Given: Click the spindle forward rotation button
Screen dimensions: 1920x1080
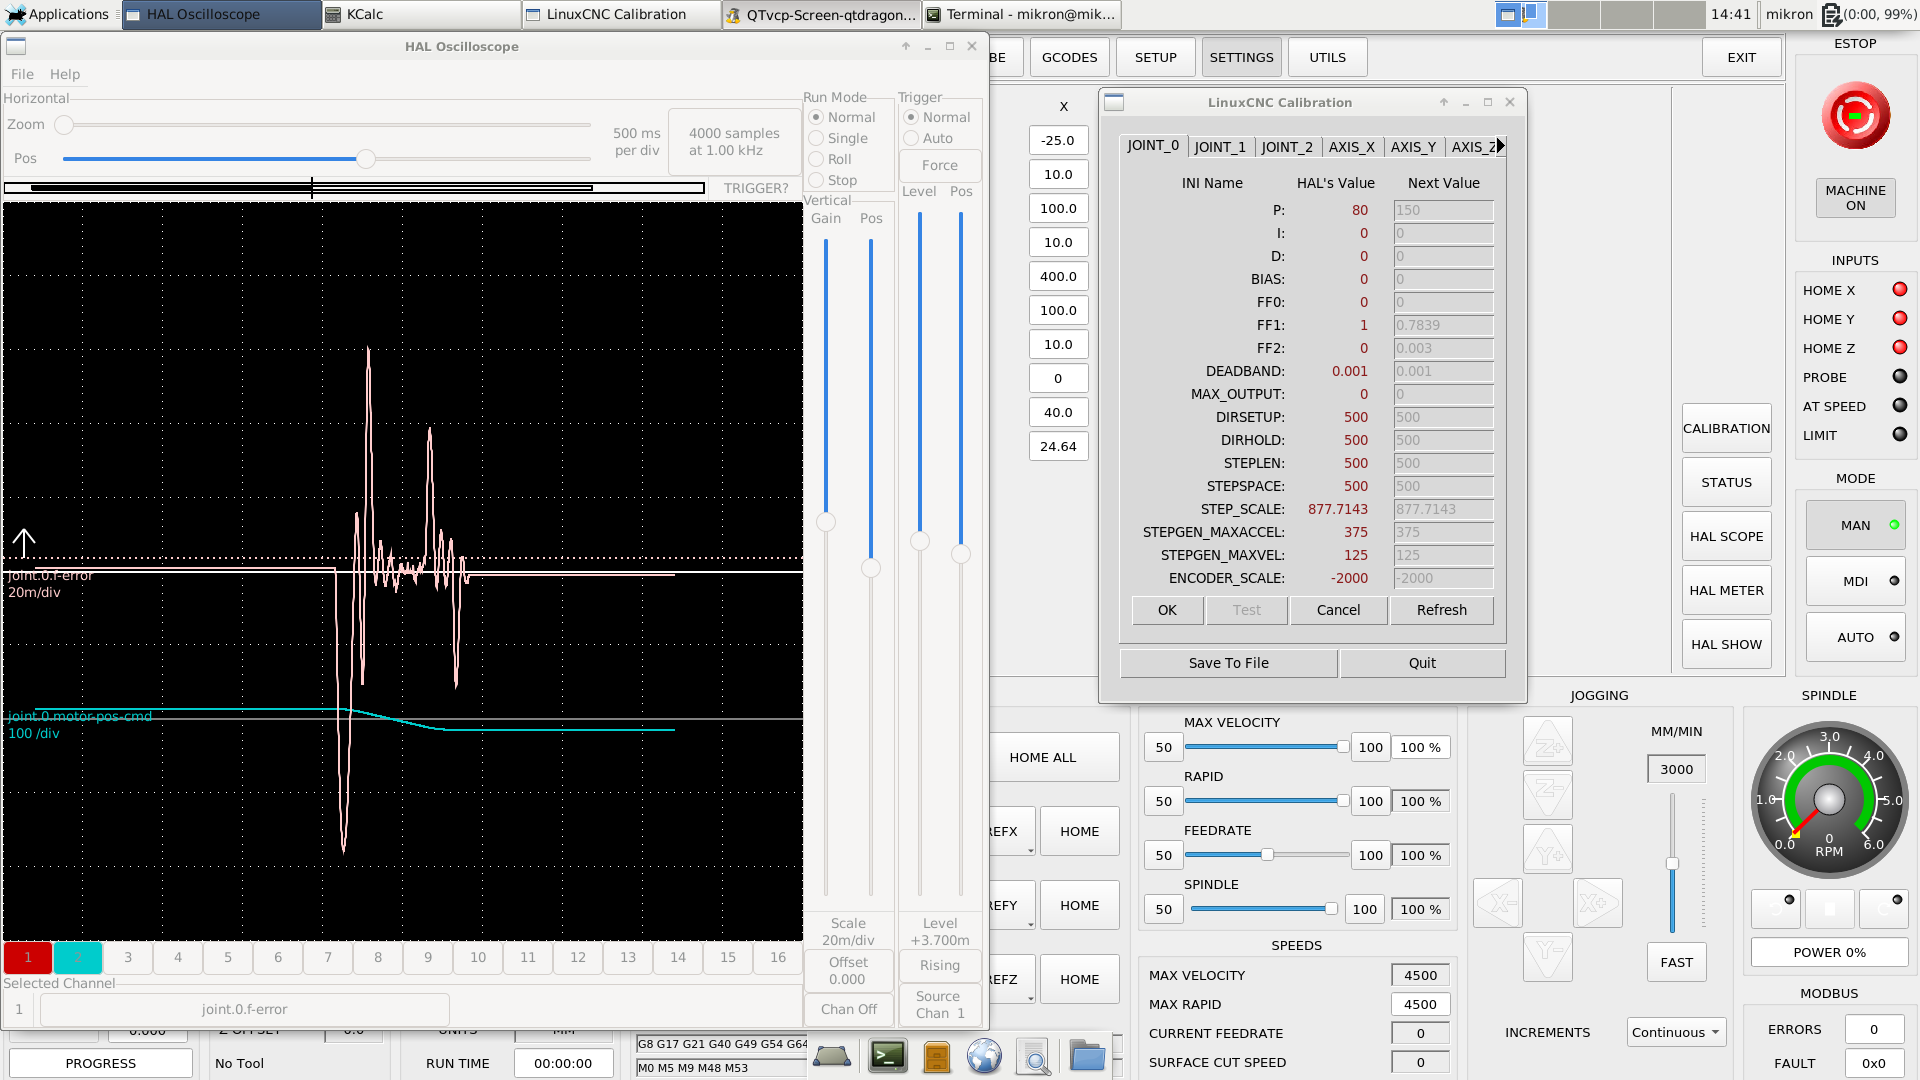Looking at the screenshot, I should coord(1884,909).
